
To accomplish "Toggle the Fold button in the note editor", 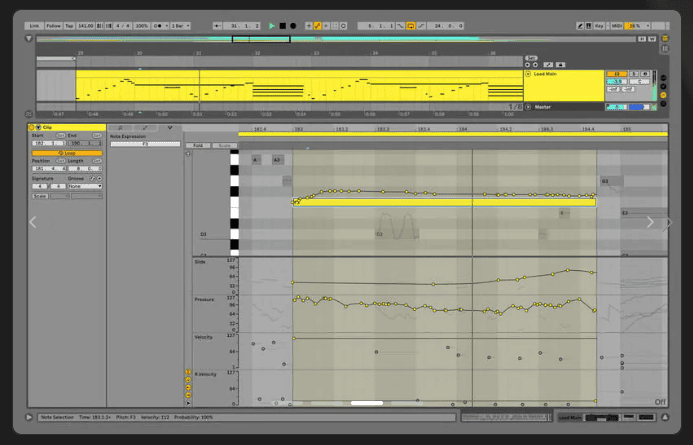I will pos(198,145).
